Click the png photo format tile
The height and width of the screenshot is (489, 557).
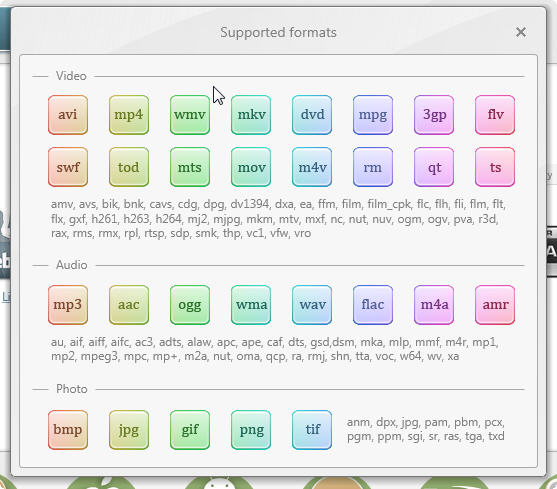click(x=251, y=430)
